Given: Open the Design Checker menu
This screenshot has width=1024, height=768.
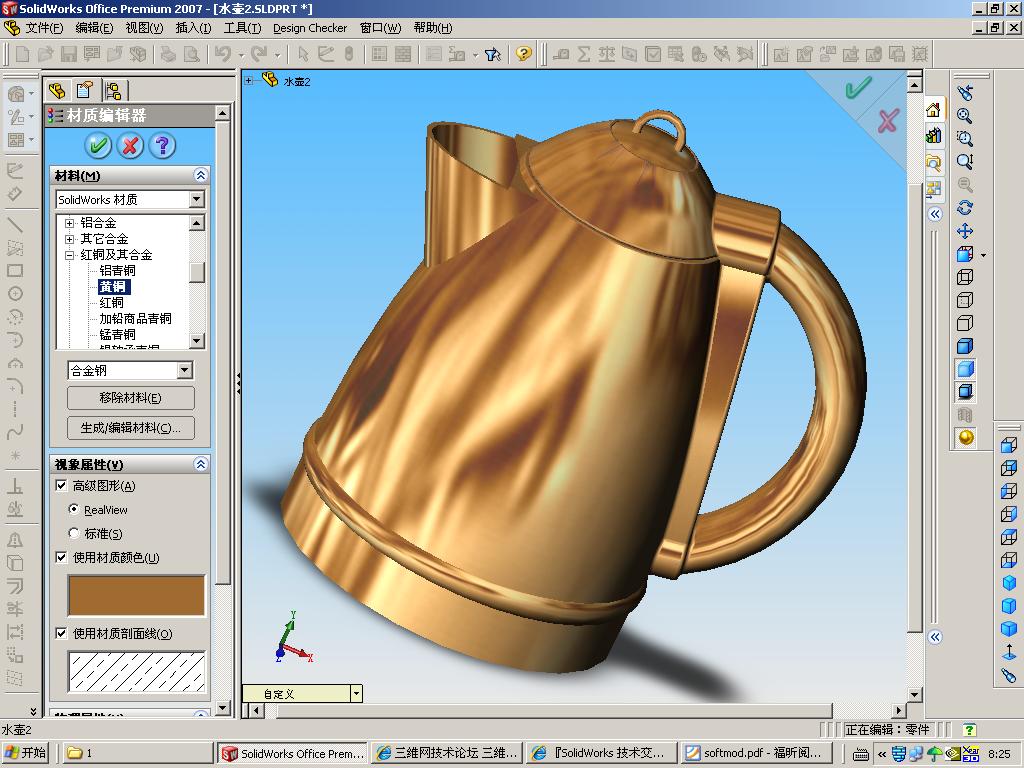Looking at the screenshot, I should [x=310, y=27].
